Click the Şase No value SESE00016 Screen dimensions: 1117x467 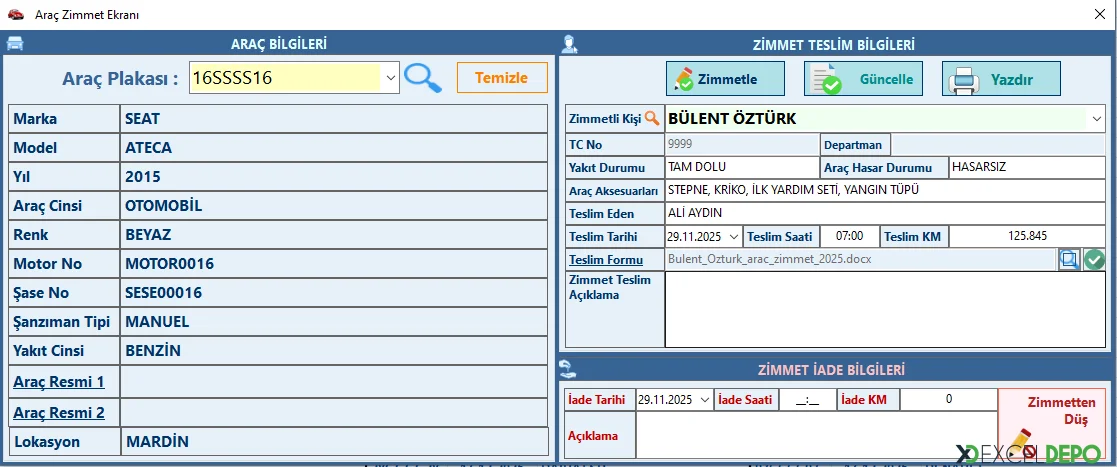(333, 293)
